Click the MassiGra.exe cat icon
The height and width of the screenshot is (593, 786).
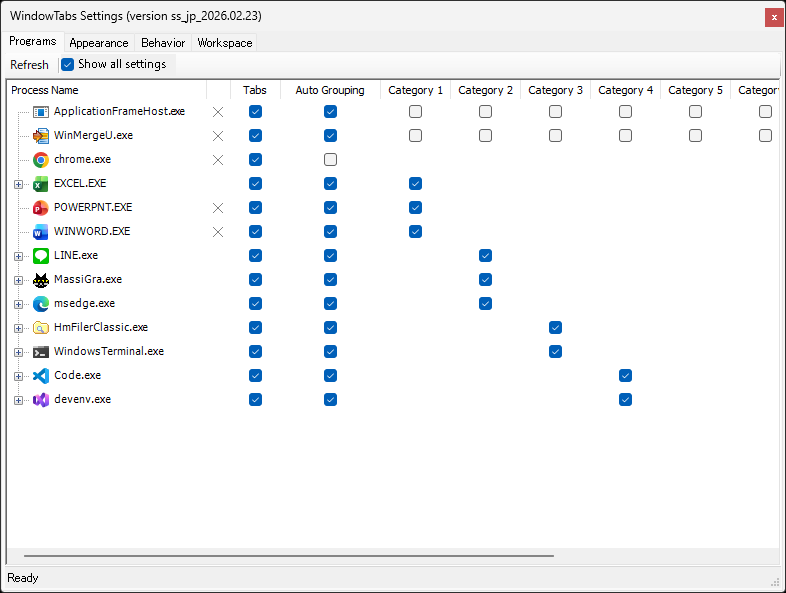tap(41, 280)
